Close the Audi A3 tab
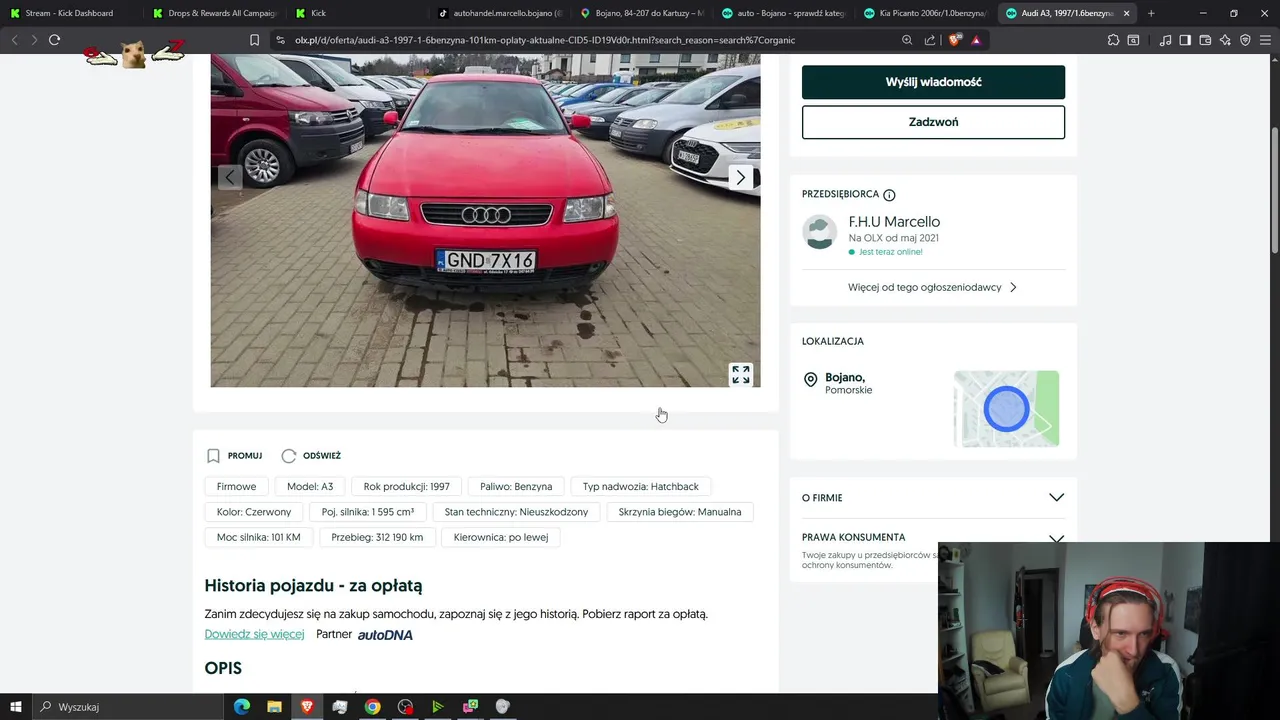This screenshot has width=1280, height=720. [x=1127, y=13]
